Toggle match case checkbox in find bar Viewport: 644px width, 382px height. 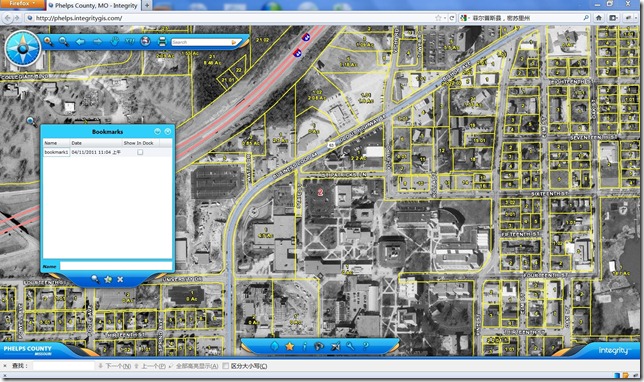[225, 366]
